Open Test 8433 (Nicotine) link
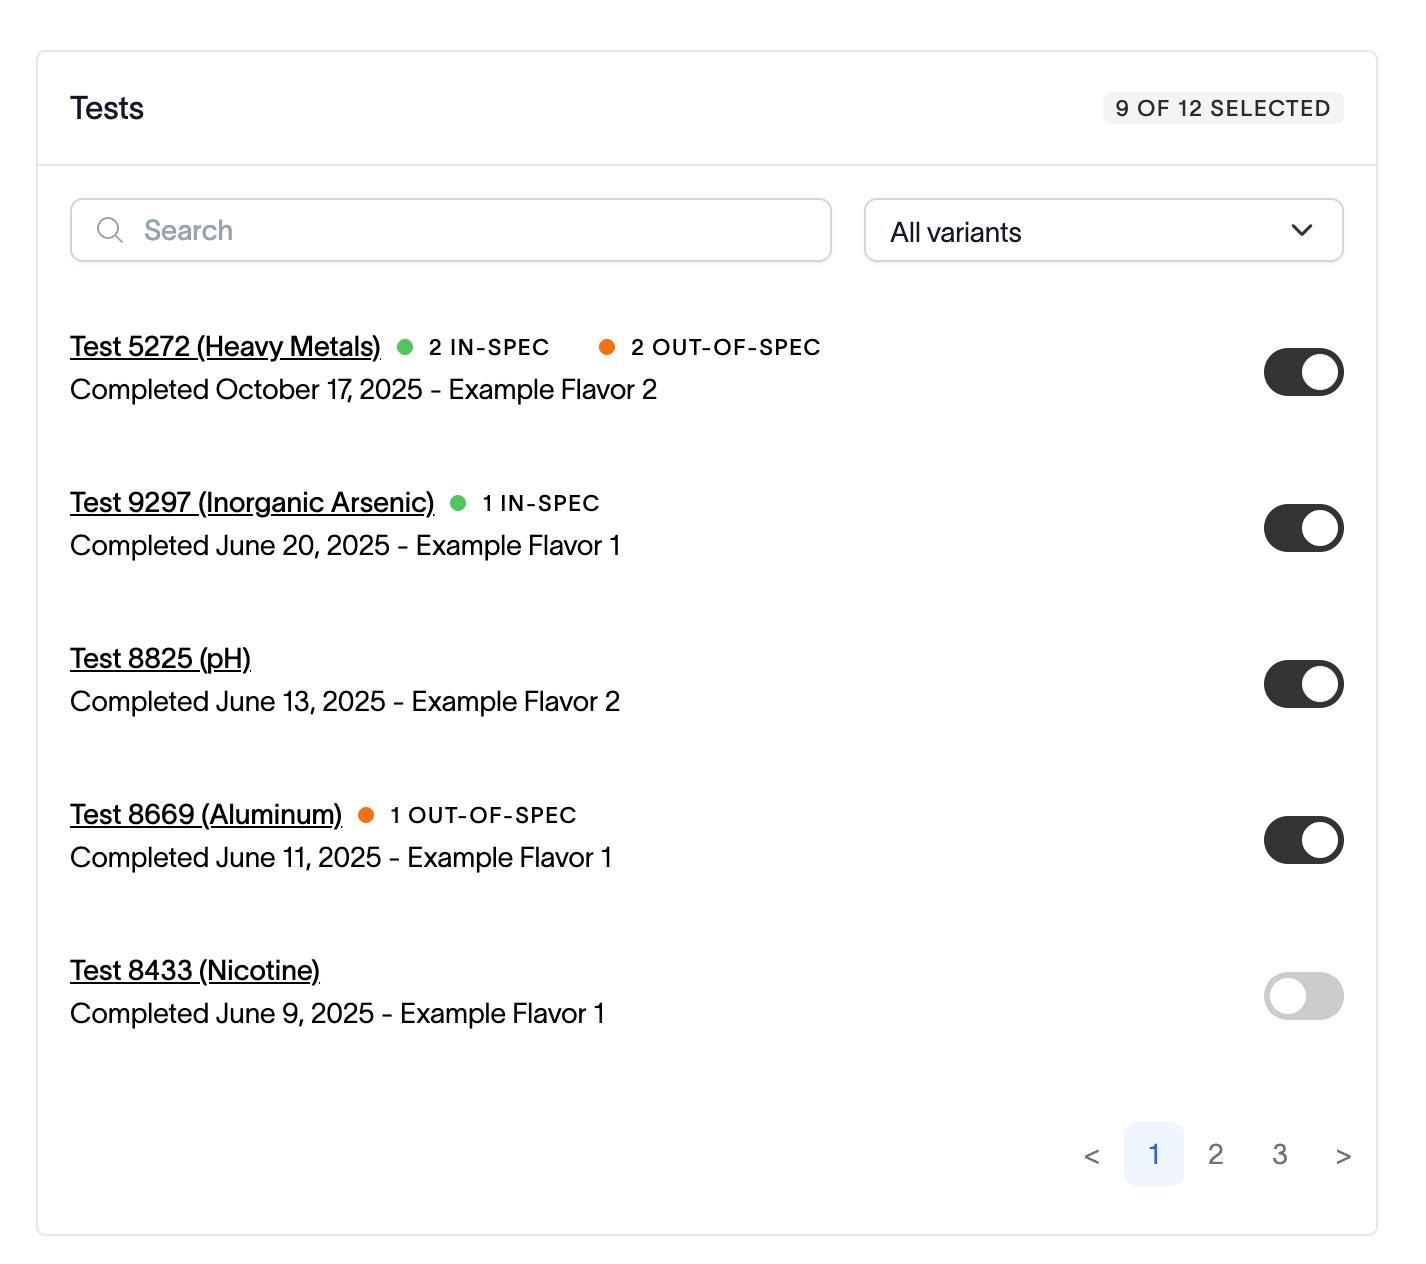Viewport: 1426px width, 1264px height. [195, 970]
